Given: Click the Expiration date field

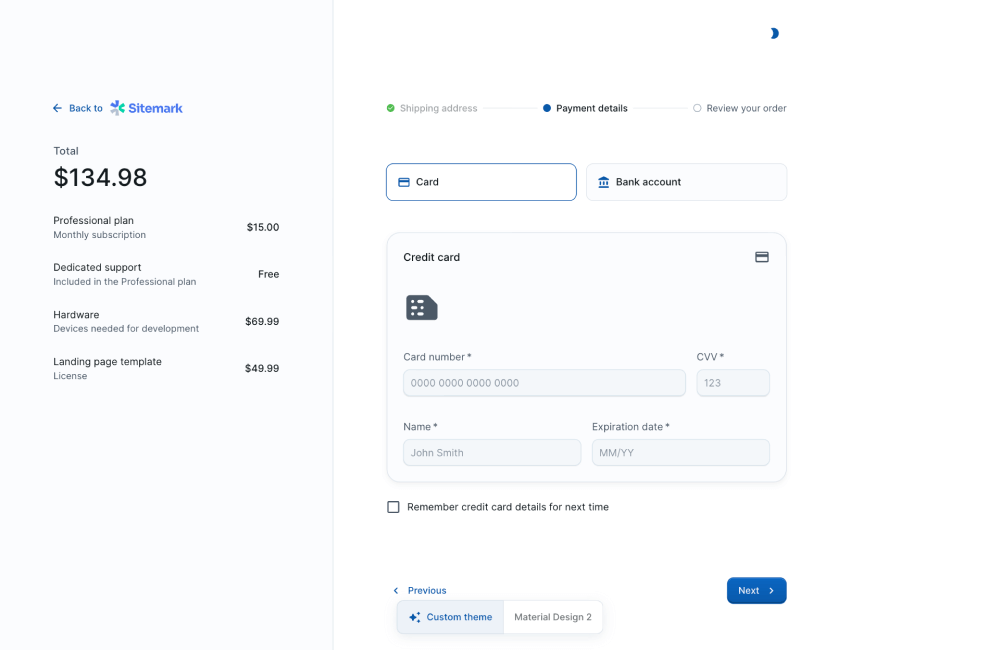Looking at the screenshot, I should tap(680, 453).
